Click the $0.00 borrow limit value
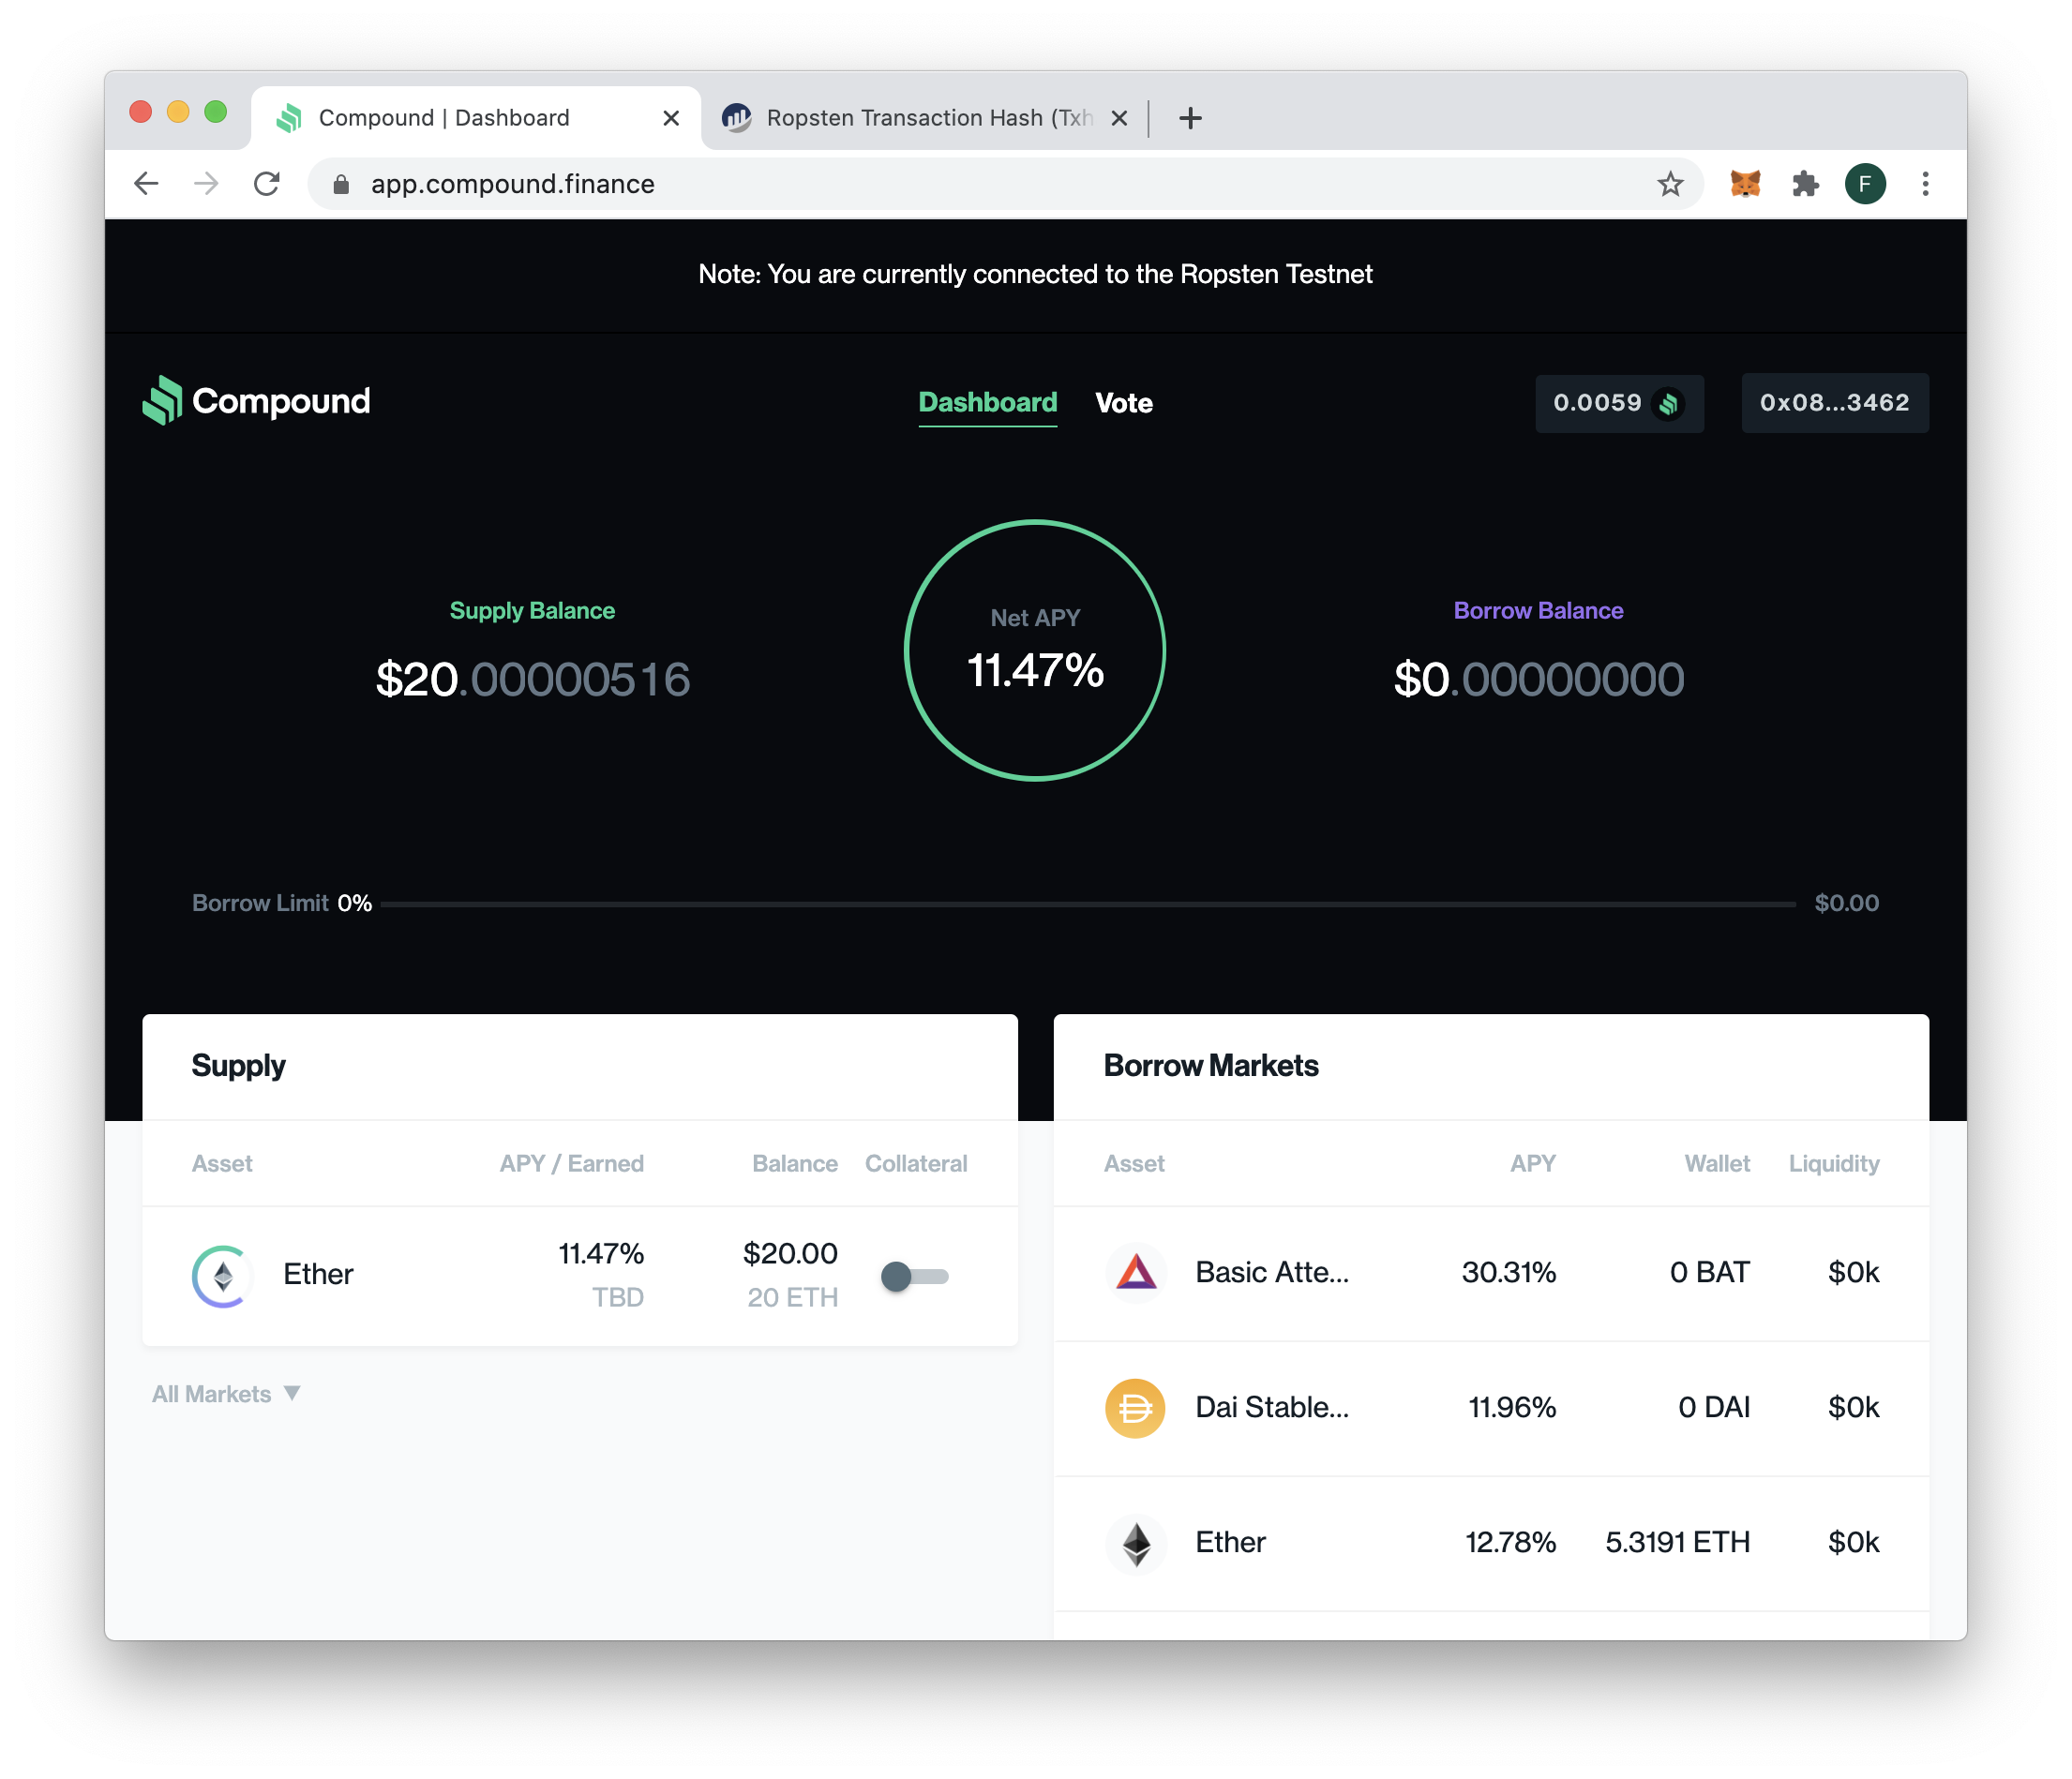Image resolution: width=2072 pixels, height=1779 pixels. pyautogui.click(x=1846, y=904)
